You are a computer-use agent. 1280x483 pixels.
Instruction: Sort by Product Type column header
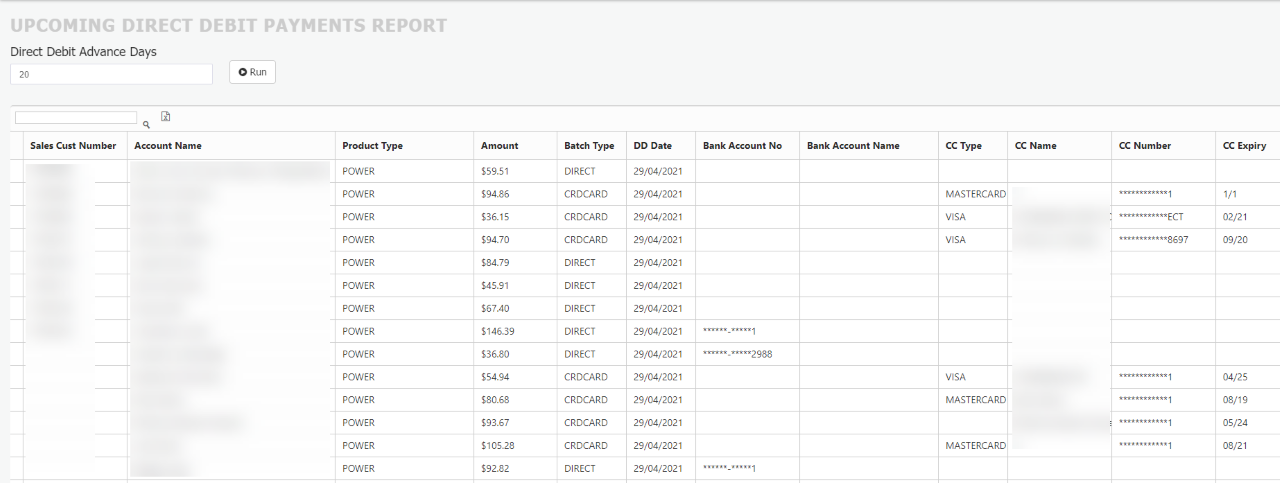(x=372, y=146)
